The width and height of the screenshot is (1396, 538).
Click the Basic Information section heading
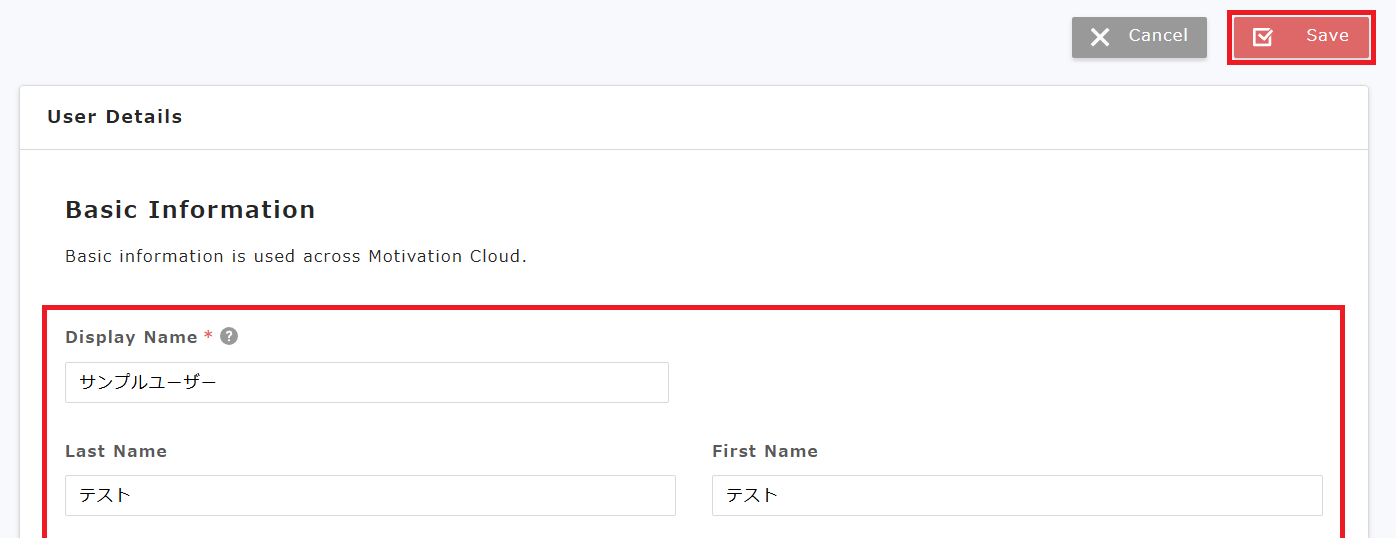(x=190, y=210)
